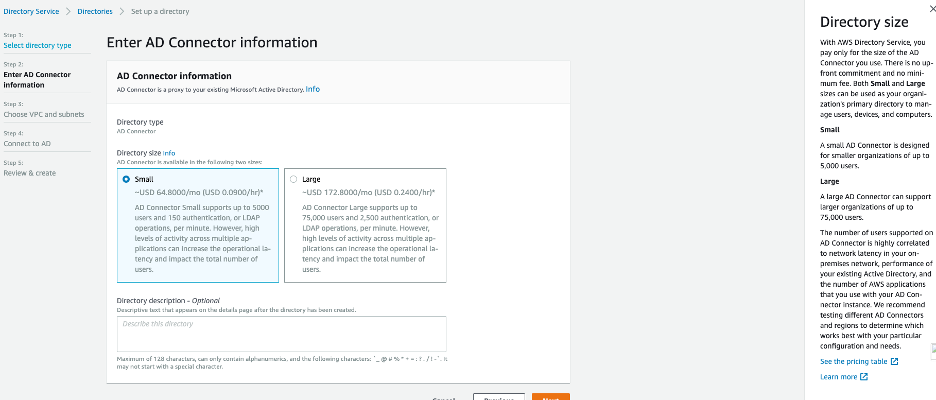Click the Cancel button

444,398
